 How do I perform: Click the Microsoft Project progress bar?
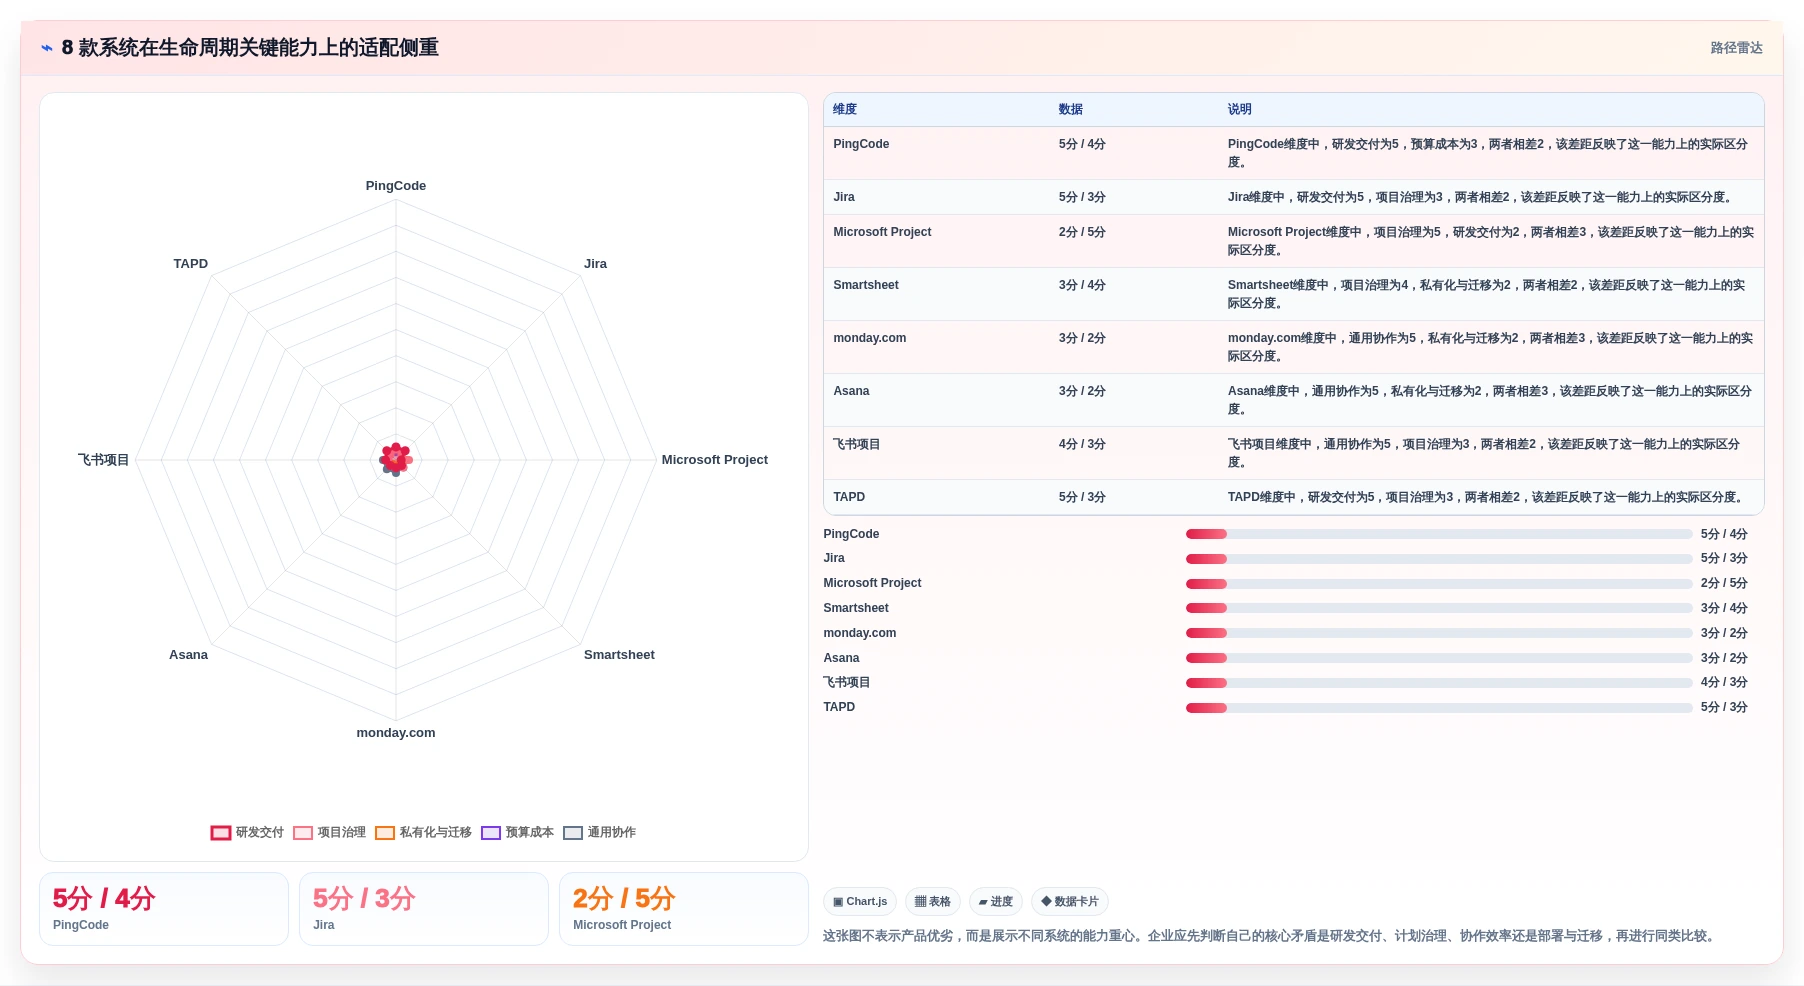coord(1439,584)
